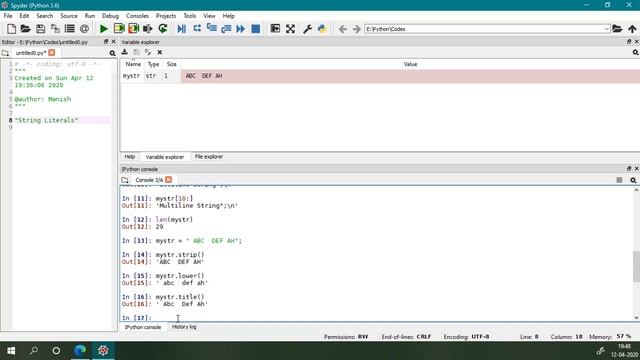Continue execution until next breakpoint
Screen dimensions: 640x360
click(241, 29)
